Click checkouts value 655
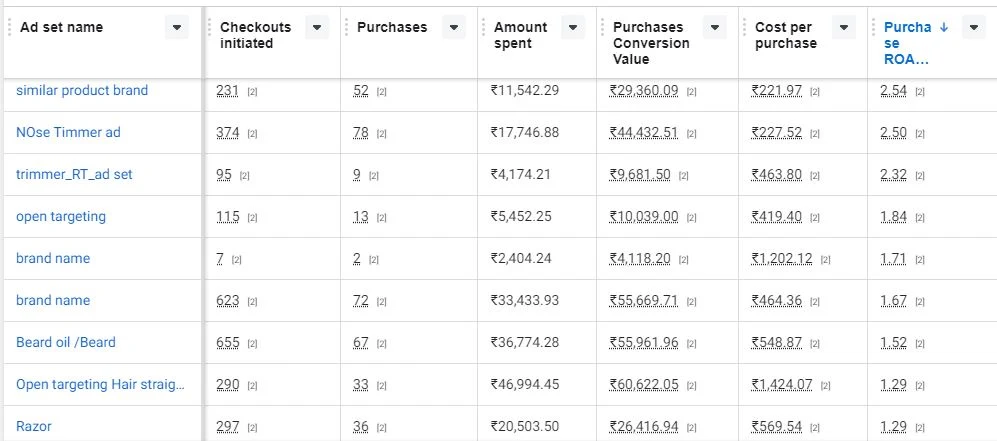The height and width of the screenshot is (441, 997). coord(228,343)
